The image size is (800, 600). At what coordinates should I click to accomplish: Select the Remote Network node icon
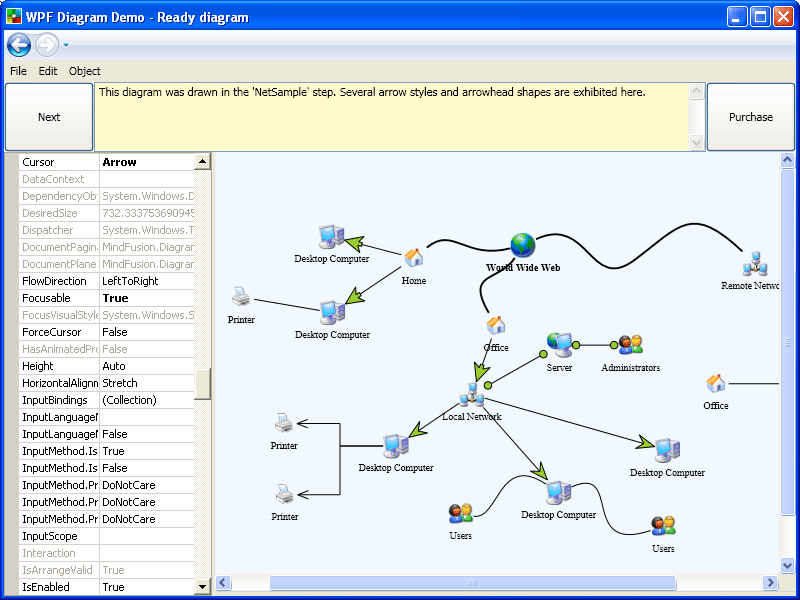point(755,264)
